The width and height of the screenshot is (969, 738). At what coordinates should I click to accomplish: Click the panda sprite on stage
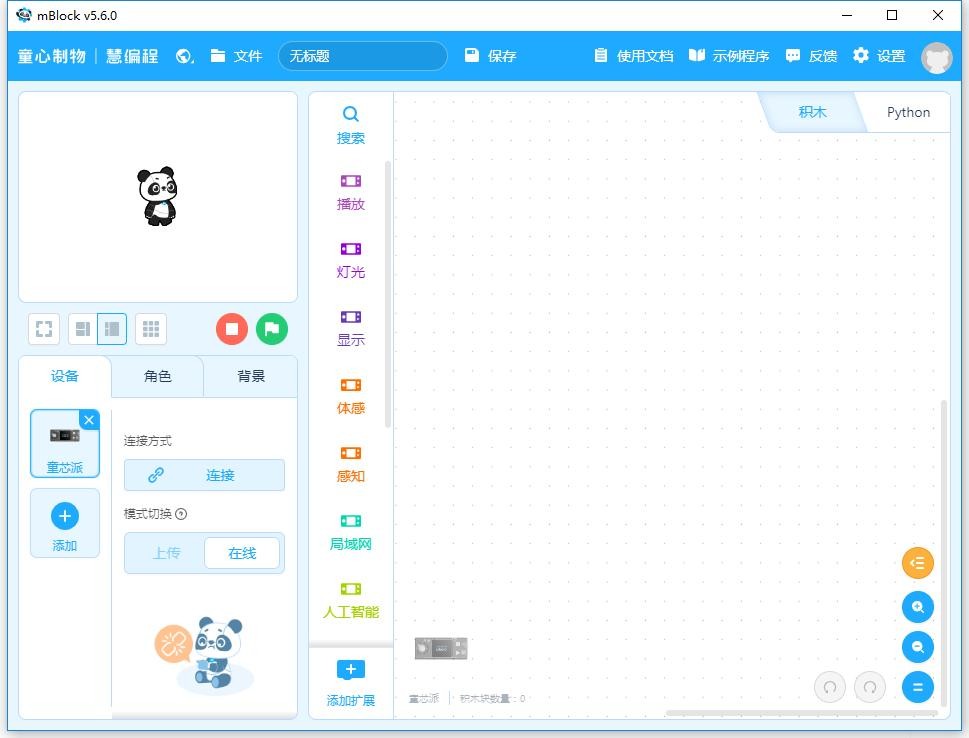[158, 196]
